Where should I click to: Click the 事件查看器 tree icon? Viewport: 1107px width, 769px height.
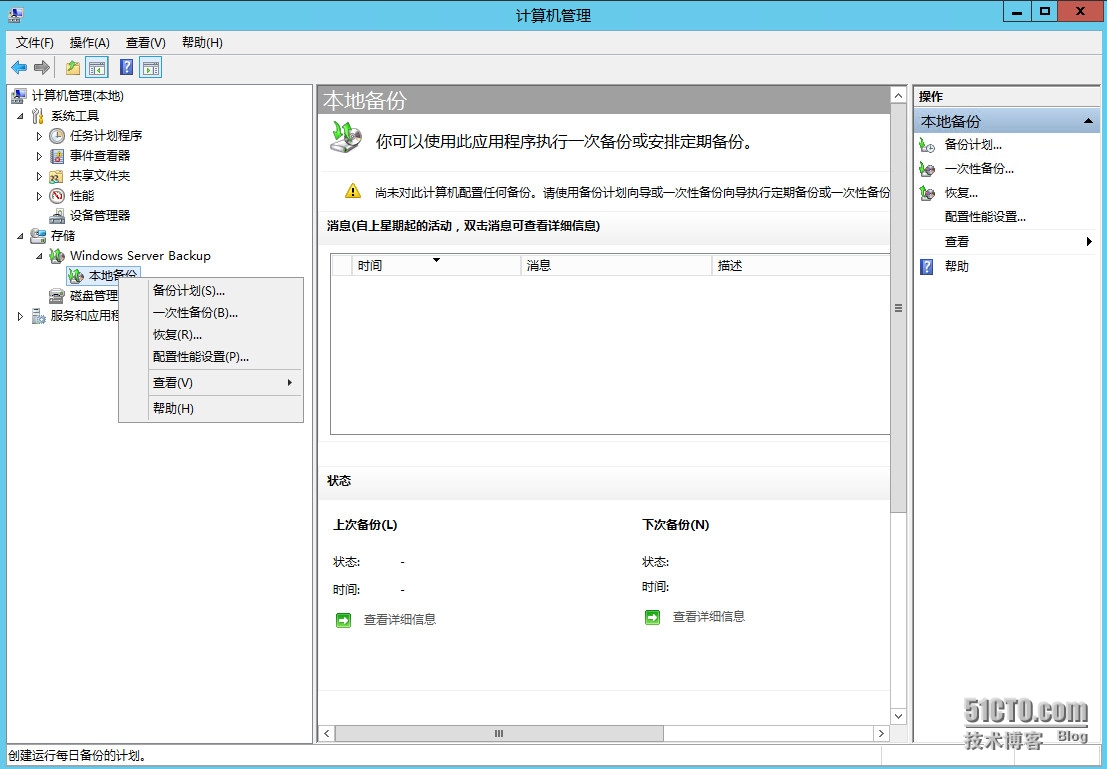point(57,156)
